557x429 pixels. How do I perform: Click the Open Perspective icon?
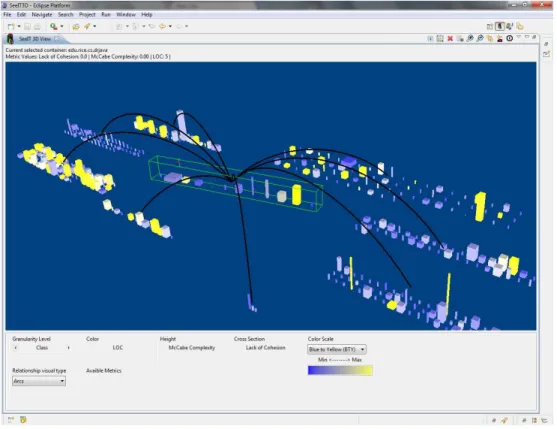point(490,26)
